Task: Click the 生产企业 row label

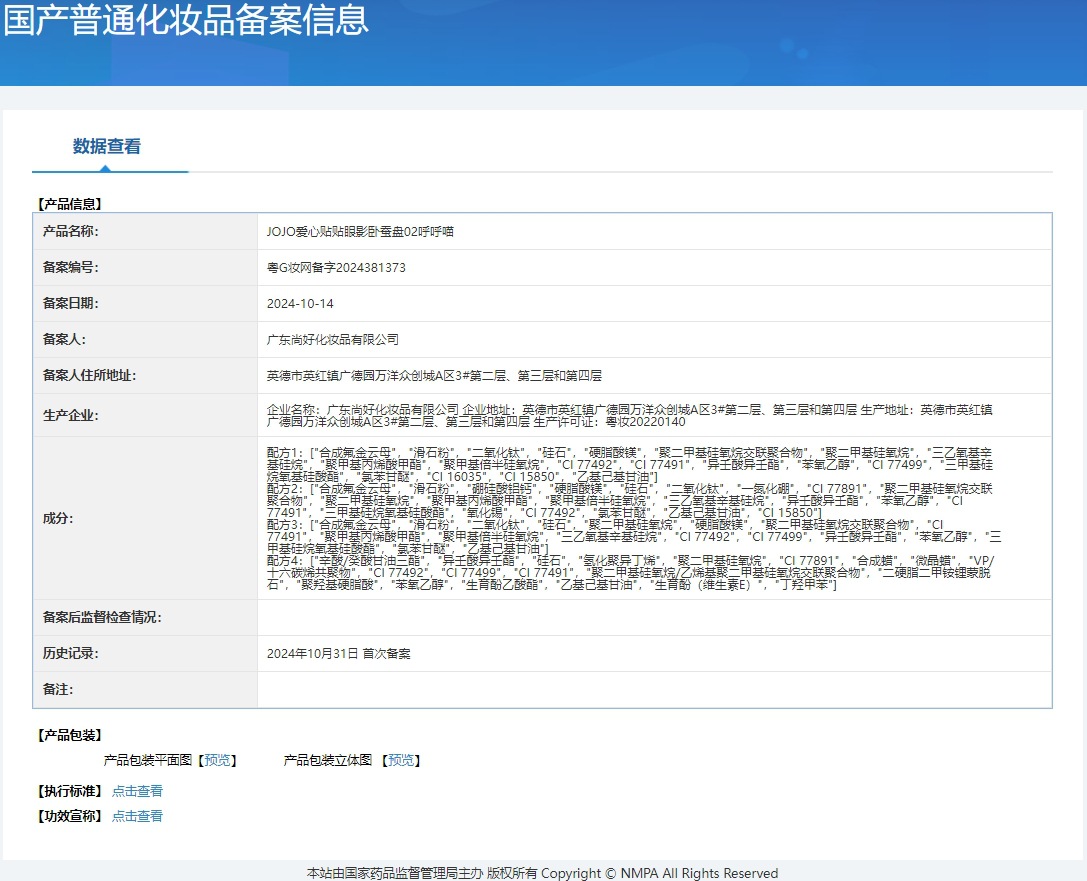Action: pyautogui.click(x=71, y=415)
